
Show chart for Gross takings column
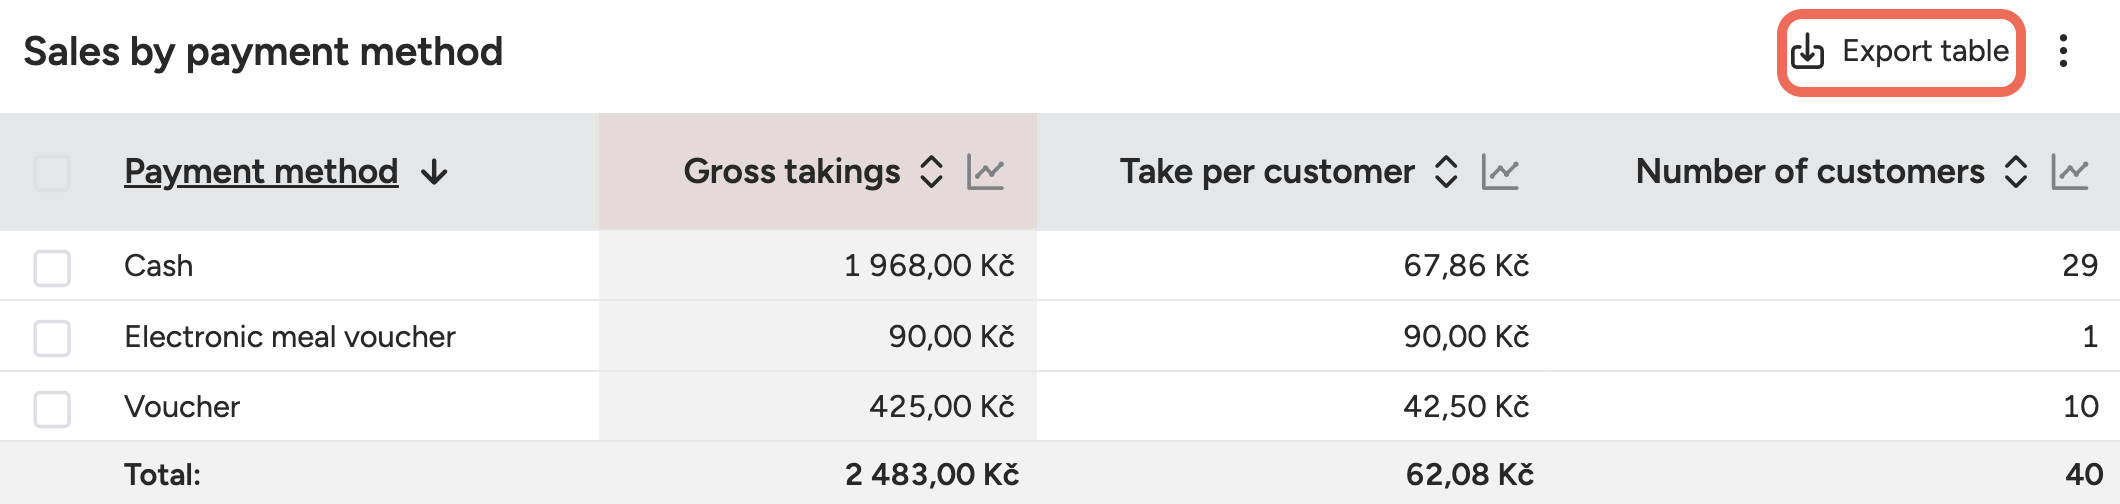click(985, 172)
